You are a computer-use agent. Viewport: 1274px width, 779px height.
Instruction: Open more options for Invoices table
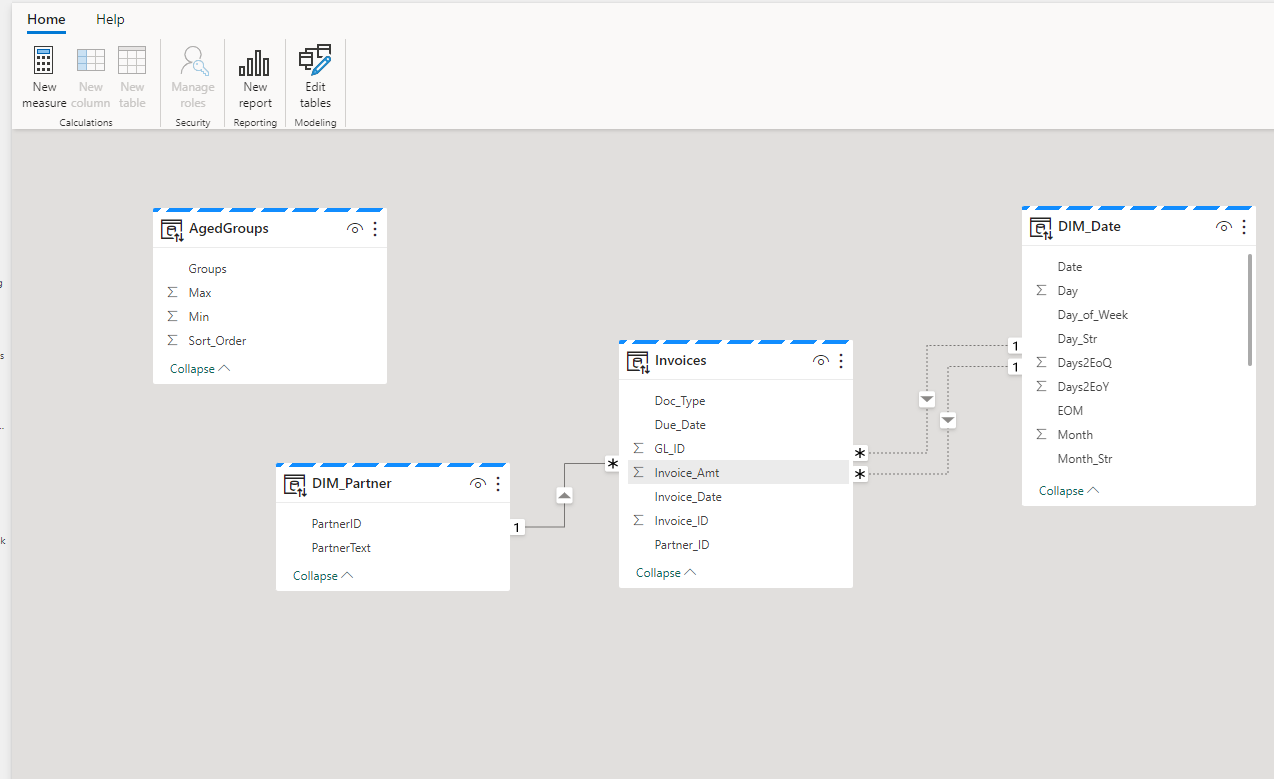click(x=841, y=361)
